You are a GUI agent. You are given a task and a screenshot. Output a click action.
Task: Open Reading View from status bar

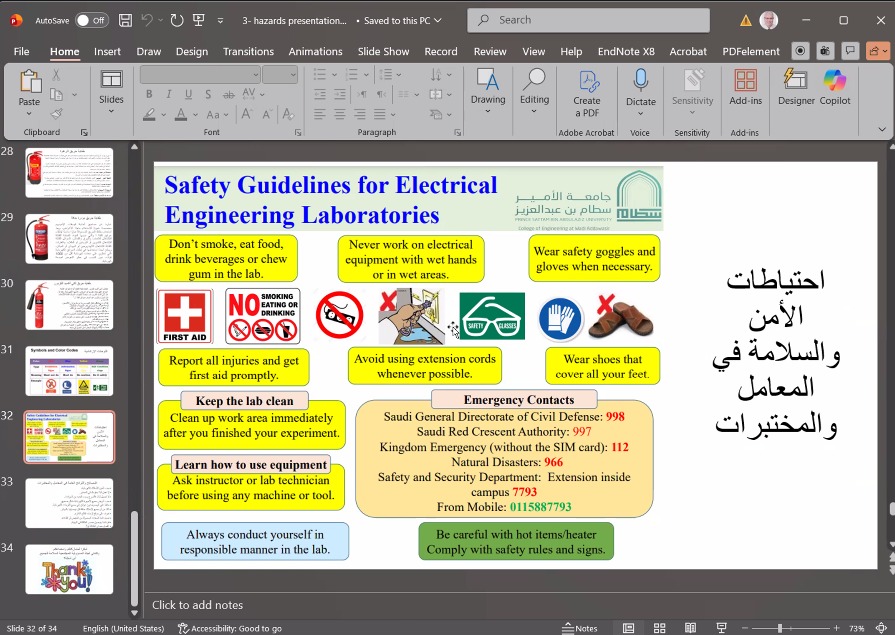[x=688, y=628]
